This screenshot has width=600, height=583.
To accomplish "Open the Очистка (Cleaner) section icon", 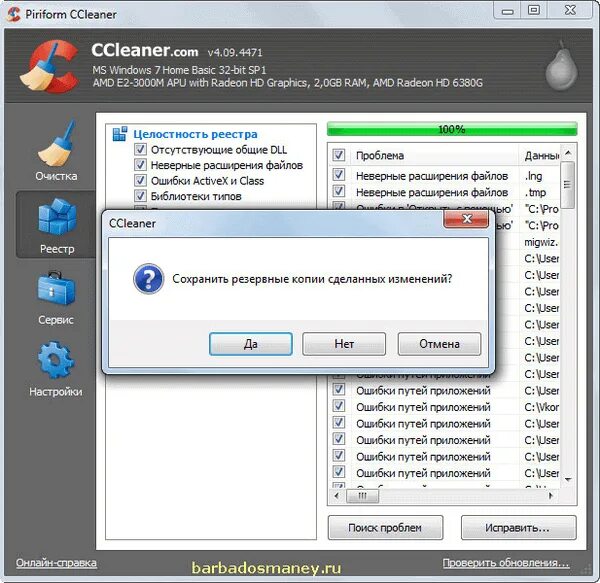I will (x=57, y=143).
